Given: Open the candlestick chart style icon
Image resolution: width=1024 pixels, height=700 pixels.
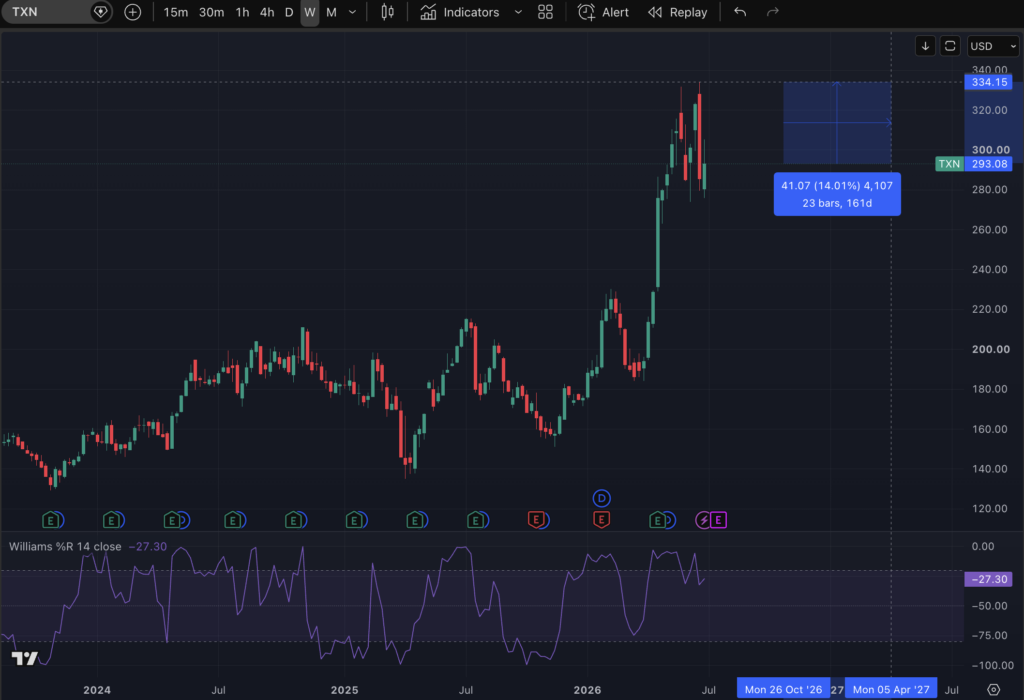Looking at the screenshot, I should [387, 12].
